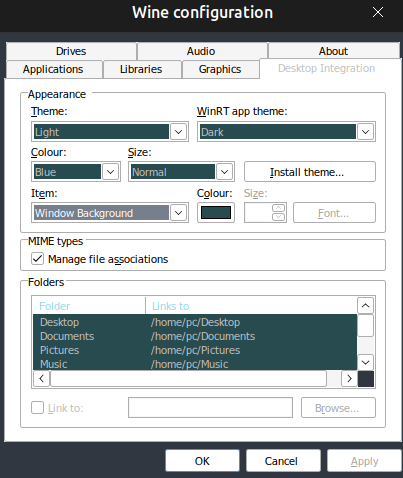This screenshot has height=478, width=403.
Task: Click the horizontal scroll left arrow
Action: pos(41,379)
